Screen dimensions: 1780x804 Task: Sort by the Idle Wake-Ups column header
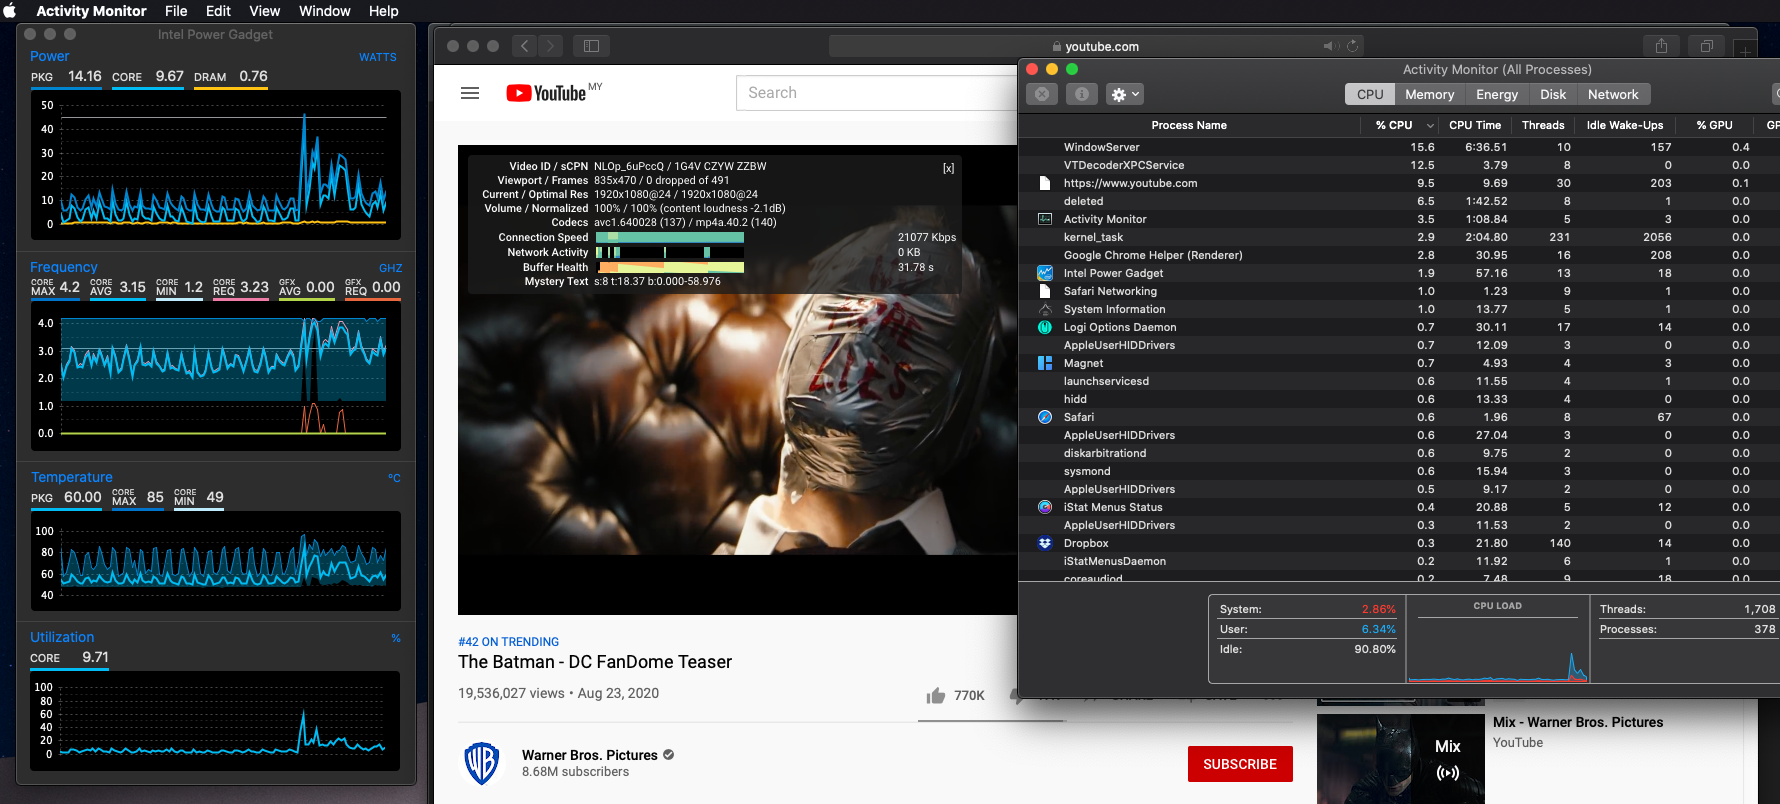1625,125
